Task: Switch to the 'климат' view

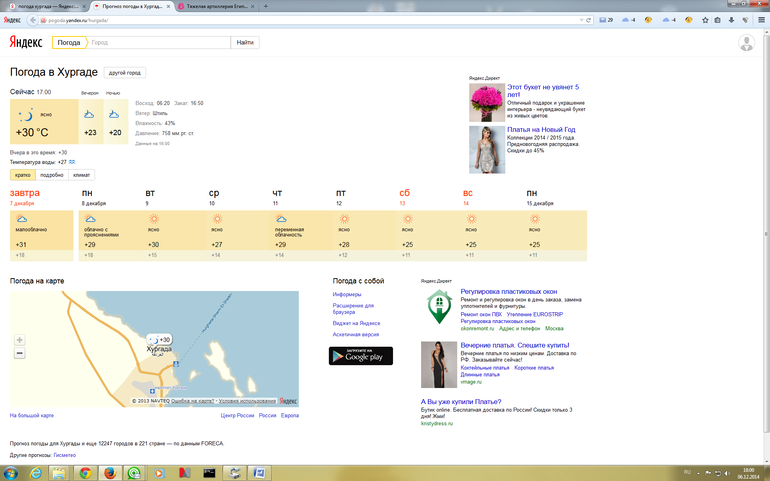Action: click(82, 175)
